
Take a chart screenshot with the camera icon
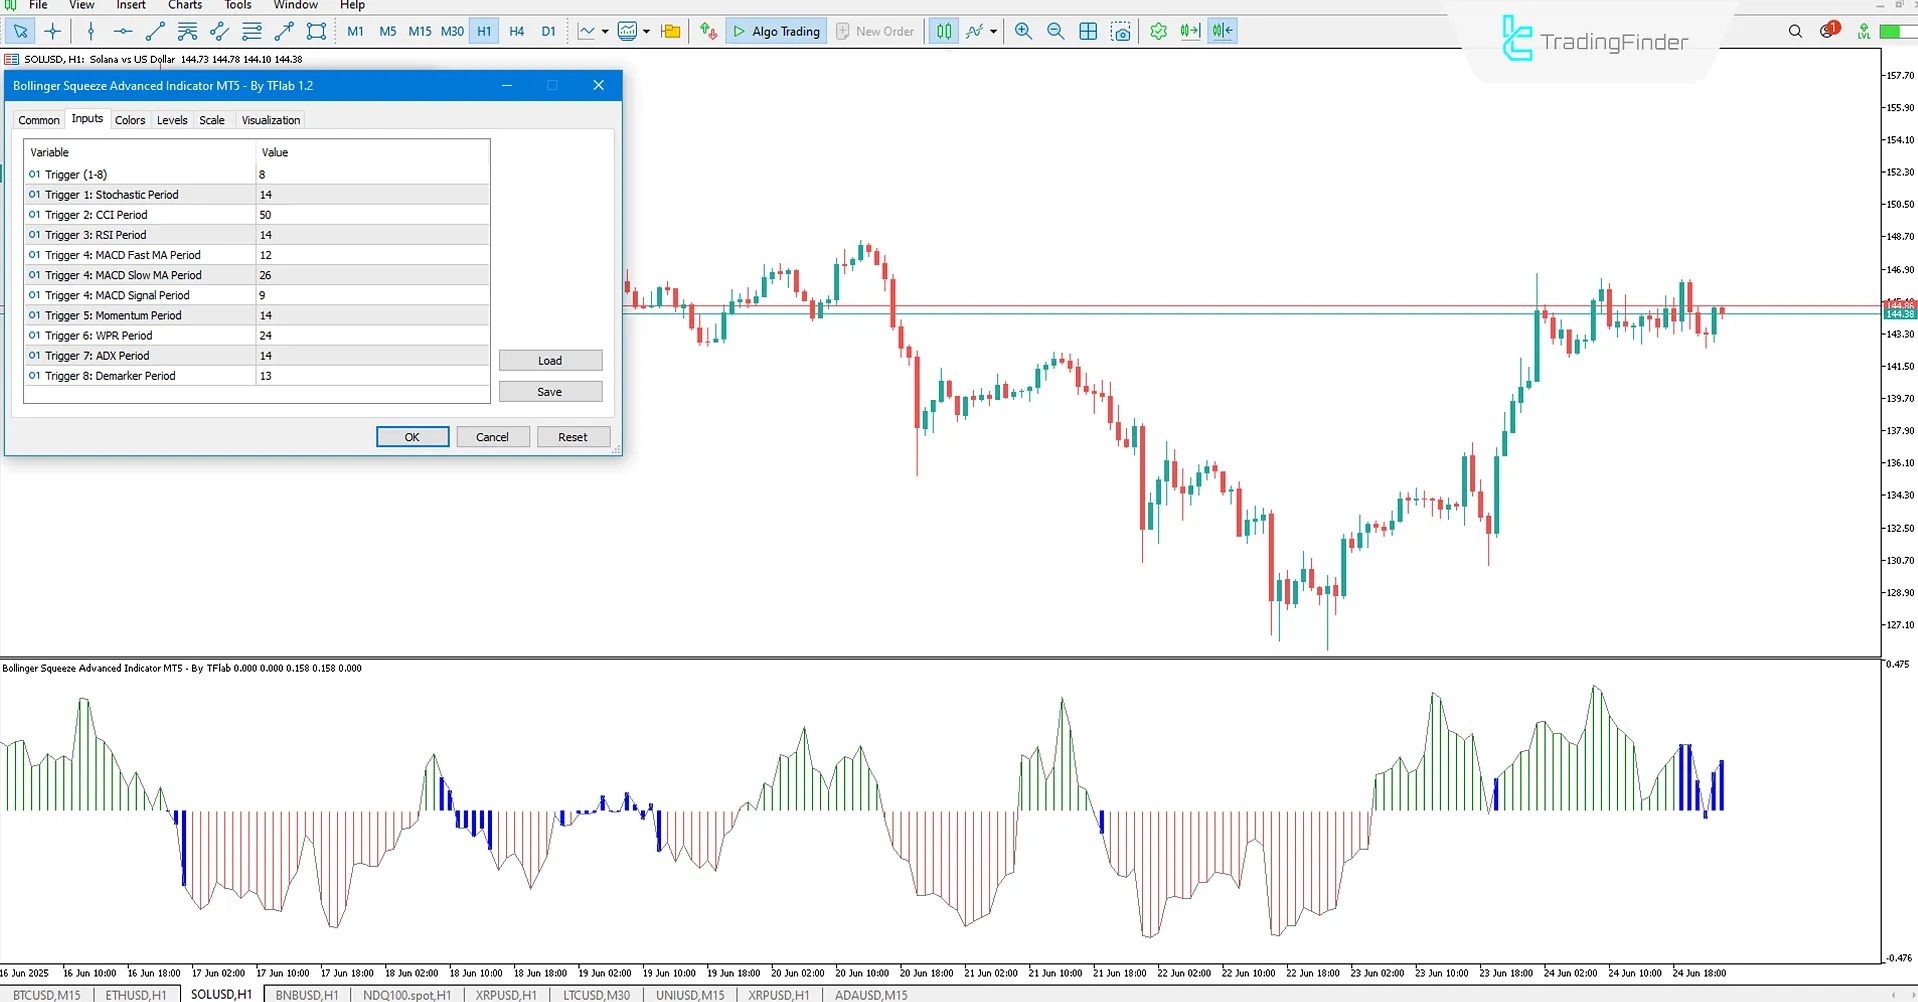click(x=1120, y=31)
